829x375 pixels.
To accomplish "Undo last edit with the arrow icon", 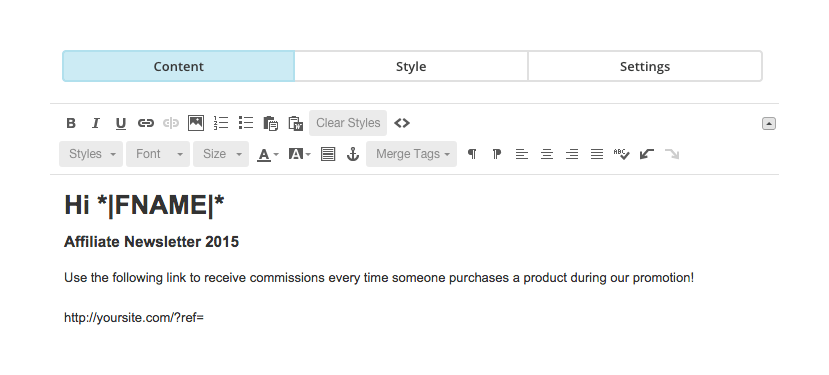I will (x=647, y=154).
